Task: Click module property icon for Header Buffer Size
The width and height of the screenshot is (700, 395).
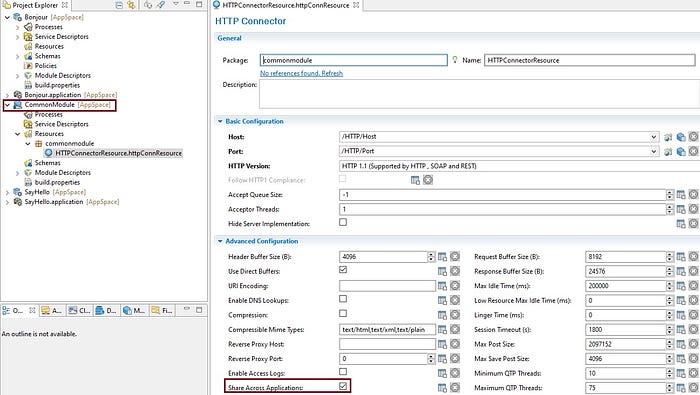Action: tap(442, 257)
